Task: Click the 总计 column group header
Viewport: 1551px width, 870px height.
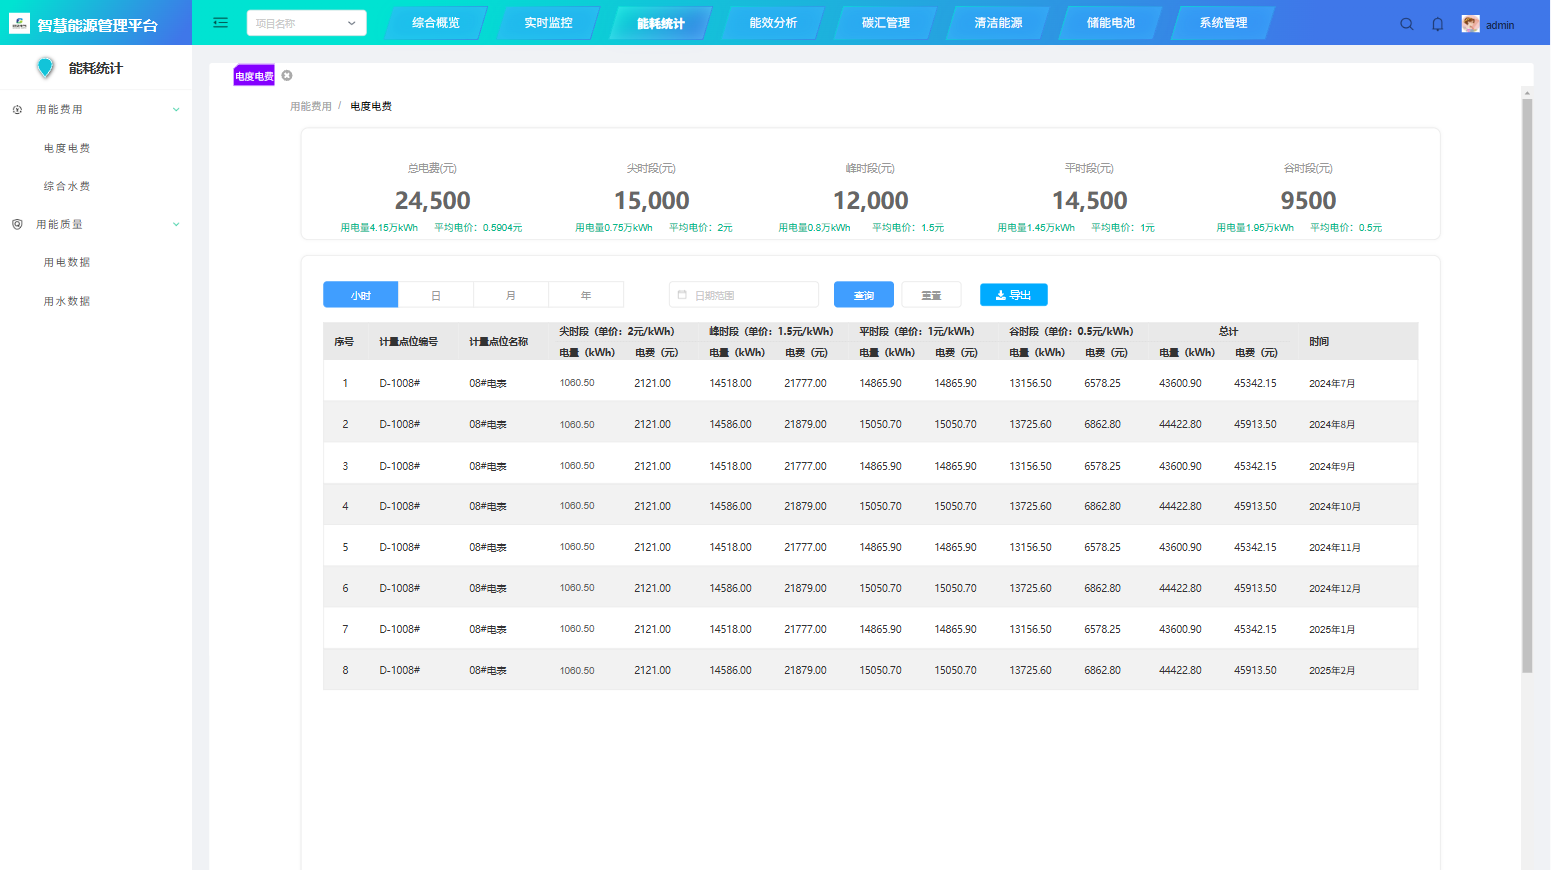Action: [x=1228, y=331]
